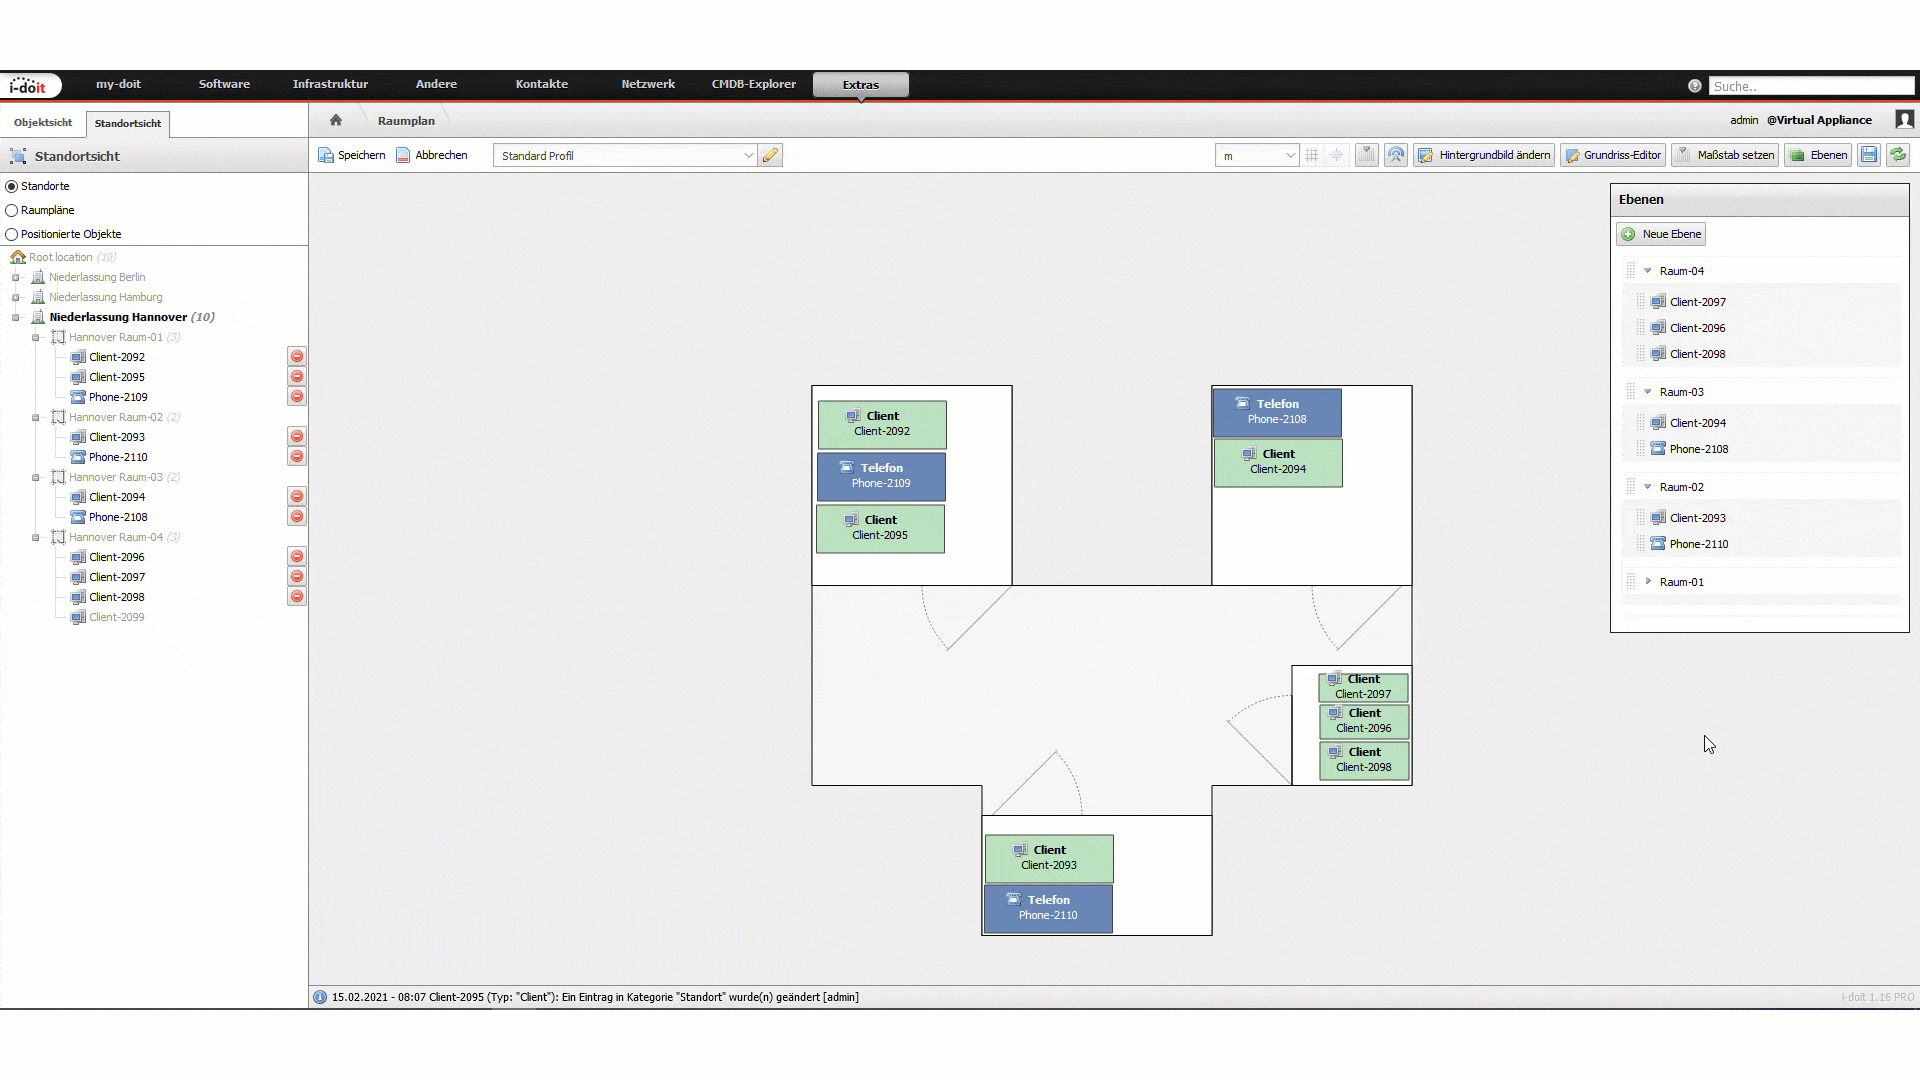Expand Niederlassung Berlin in the tree
Image resolution: width=1920 pixels, height=1080 pixels.
coord(16,277)
